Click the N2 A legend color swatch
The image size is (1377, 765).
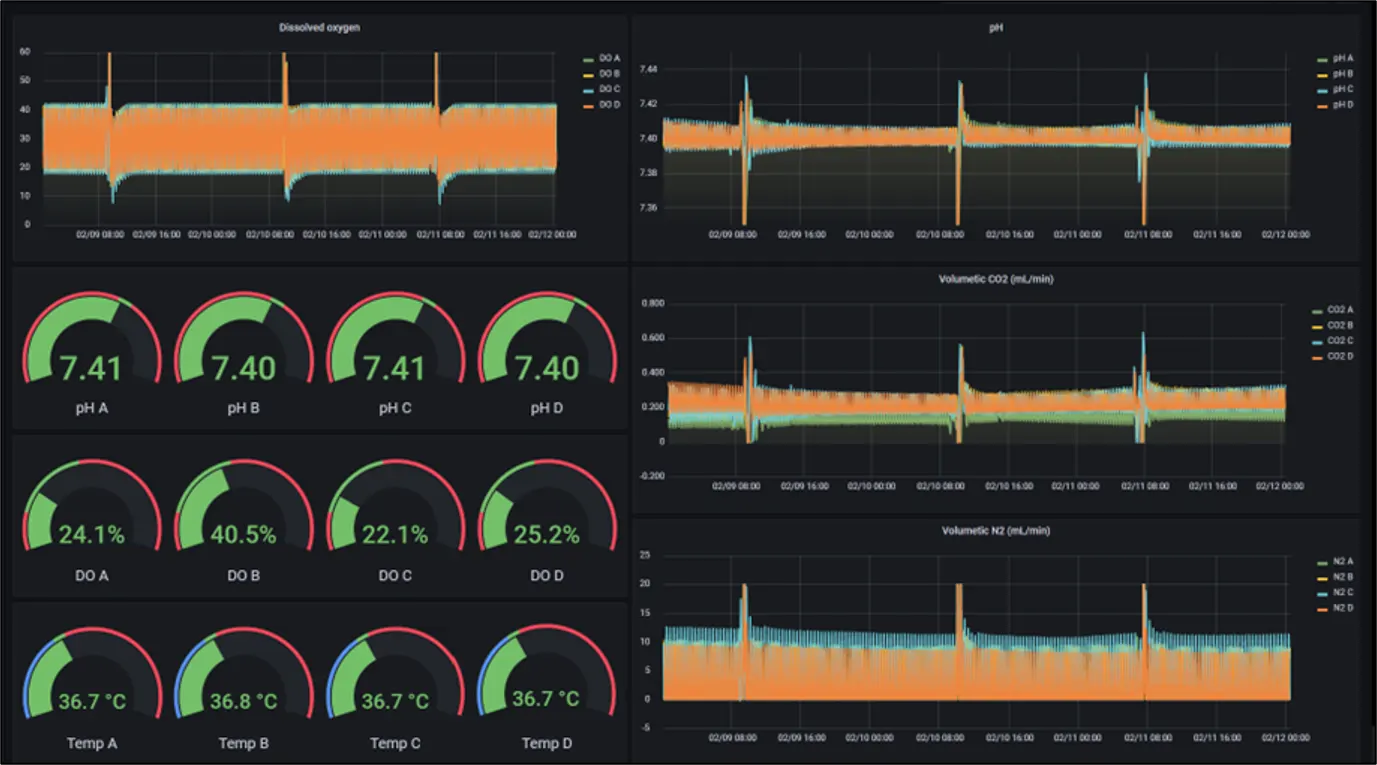1322,562
